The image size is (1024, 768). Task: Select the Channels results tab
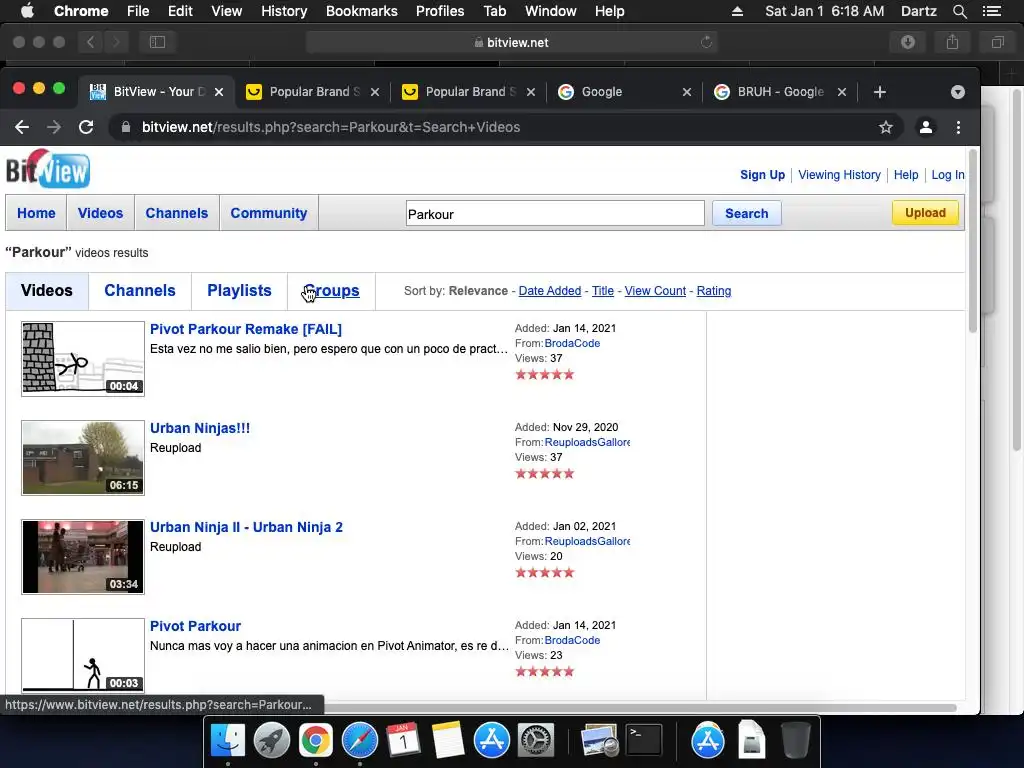point(140,291)
